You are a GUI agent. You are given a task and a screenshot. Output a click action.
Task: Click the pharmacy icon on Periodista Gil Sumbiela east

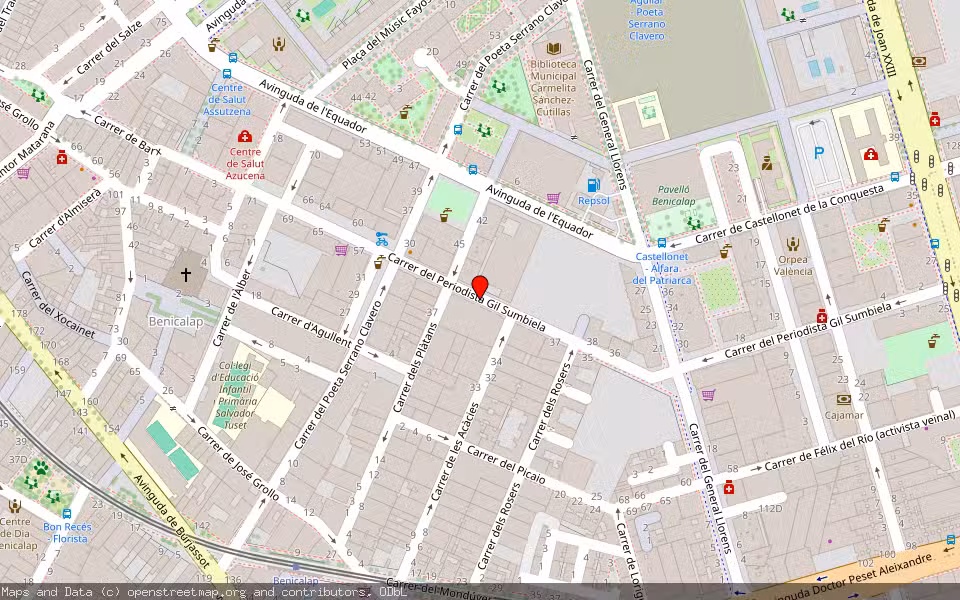coord(822,316)
